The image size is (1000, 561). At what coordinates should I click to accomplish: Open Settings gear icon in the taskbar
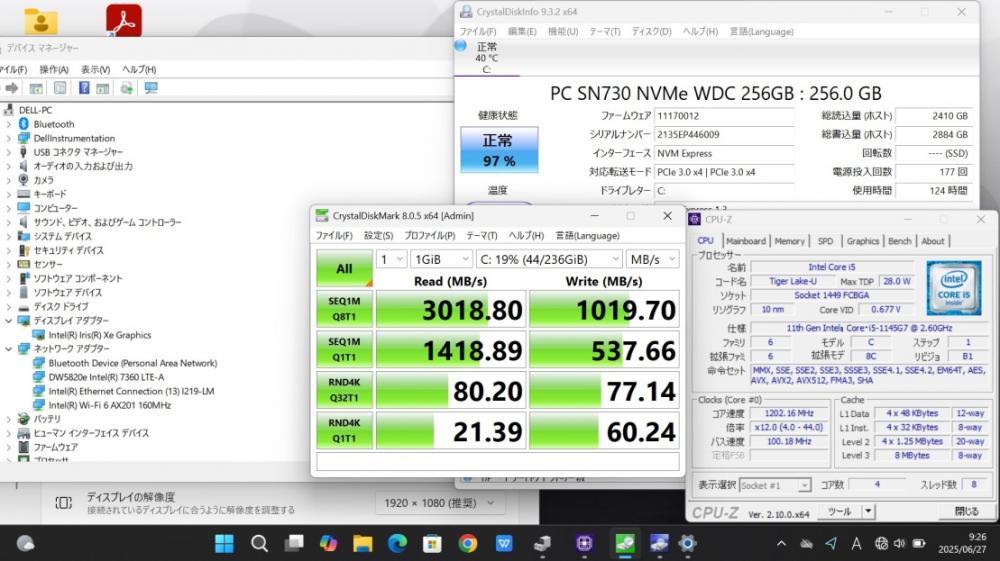pyautogui.click(x=688, y=543)
